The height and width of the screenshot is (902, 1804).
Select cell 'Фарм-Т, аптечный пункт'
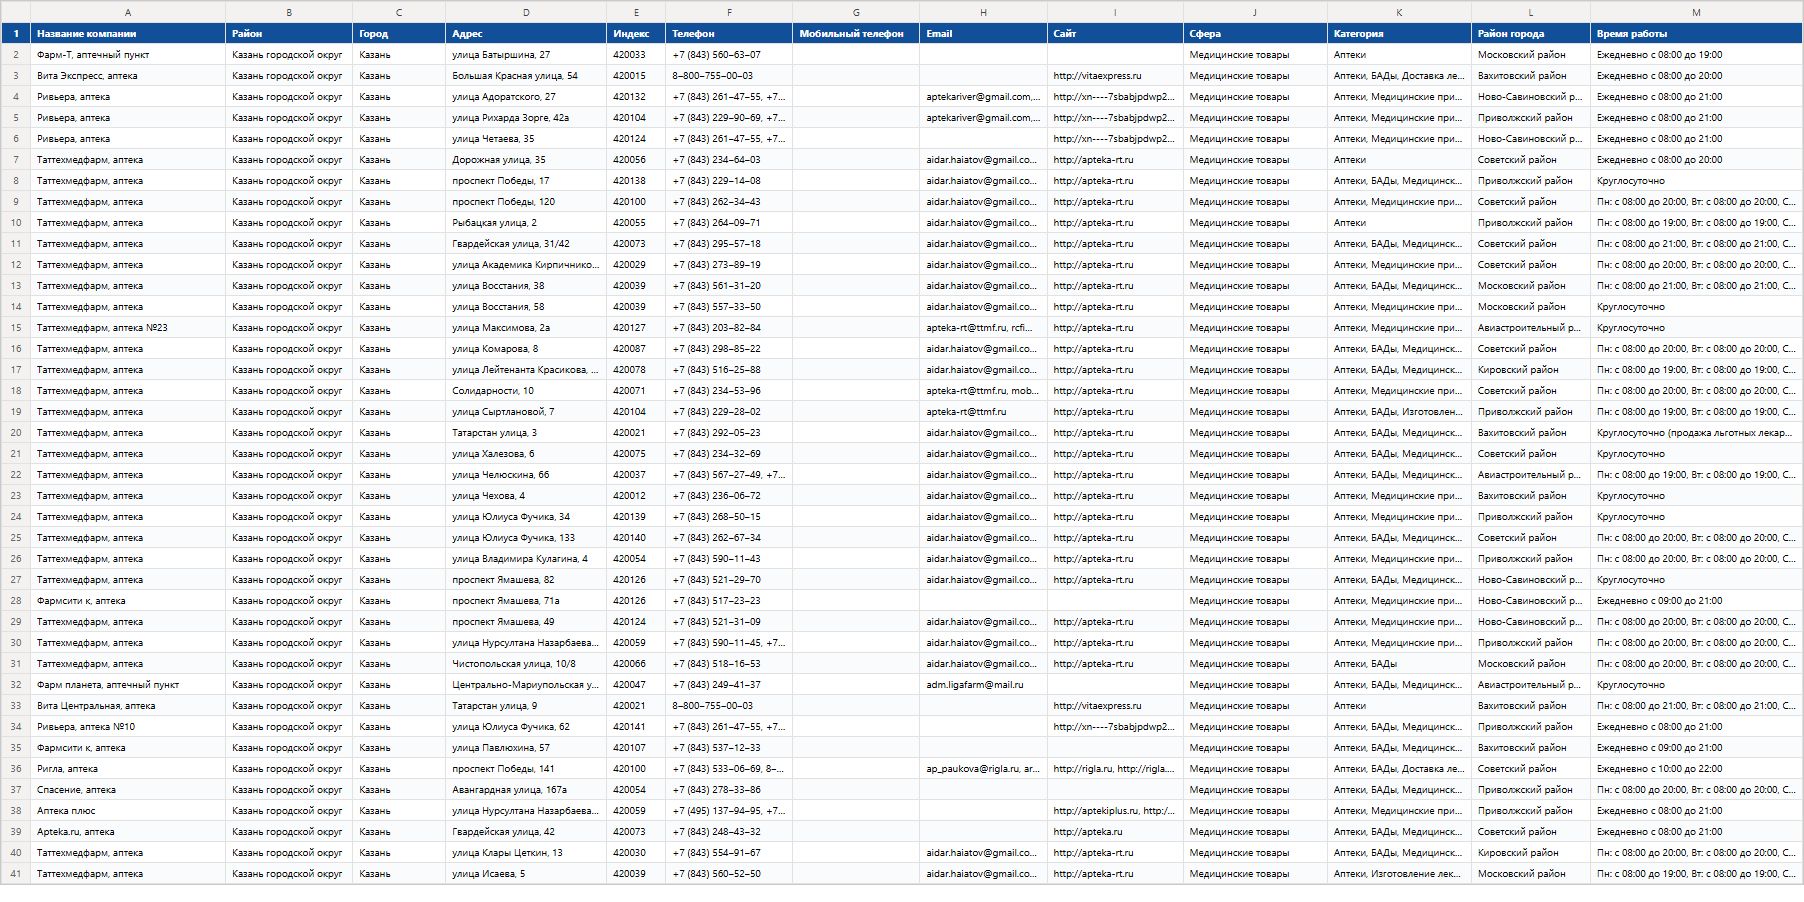pyautogui.click(x=128, y=55)
